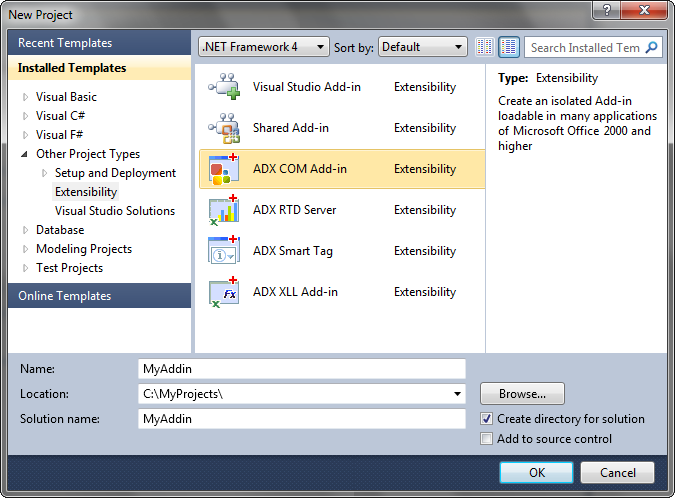
Task: Click the Solution name field
Action: coord(302,419)
